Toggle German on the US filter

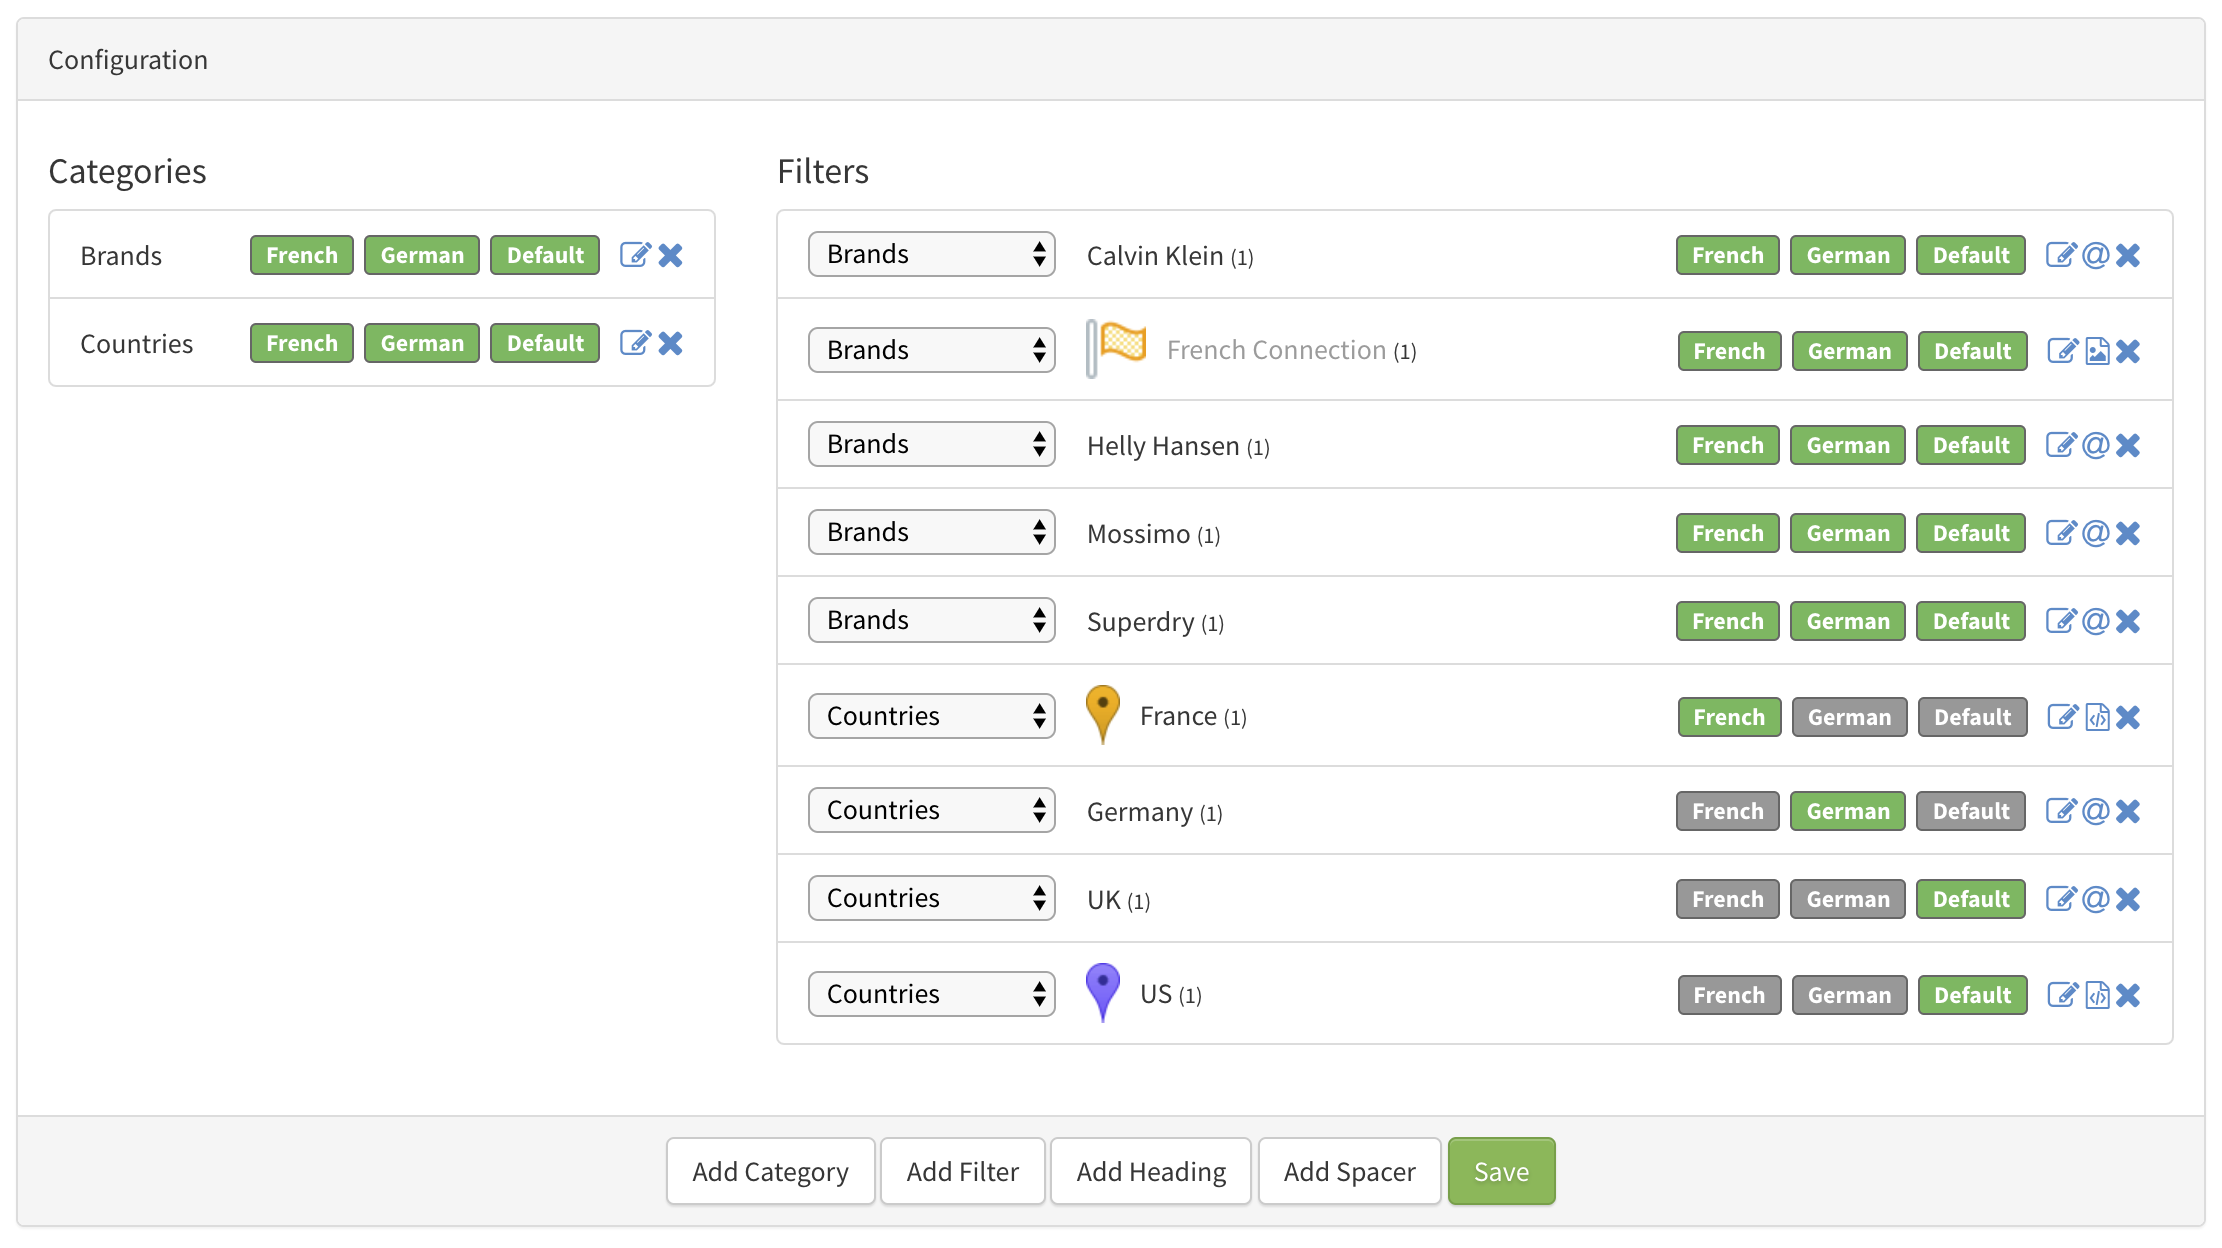point(1850,995)
